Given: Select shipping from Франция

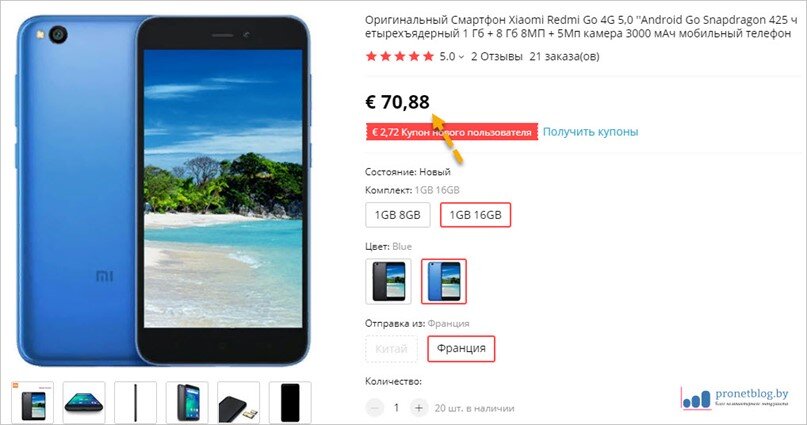Looking at the screenshot, I should pos(461,348).
